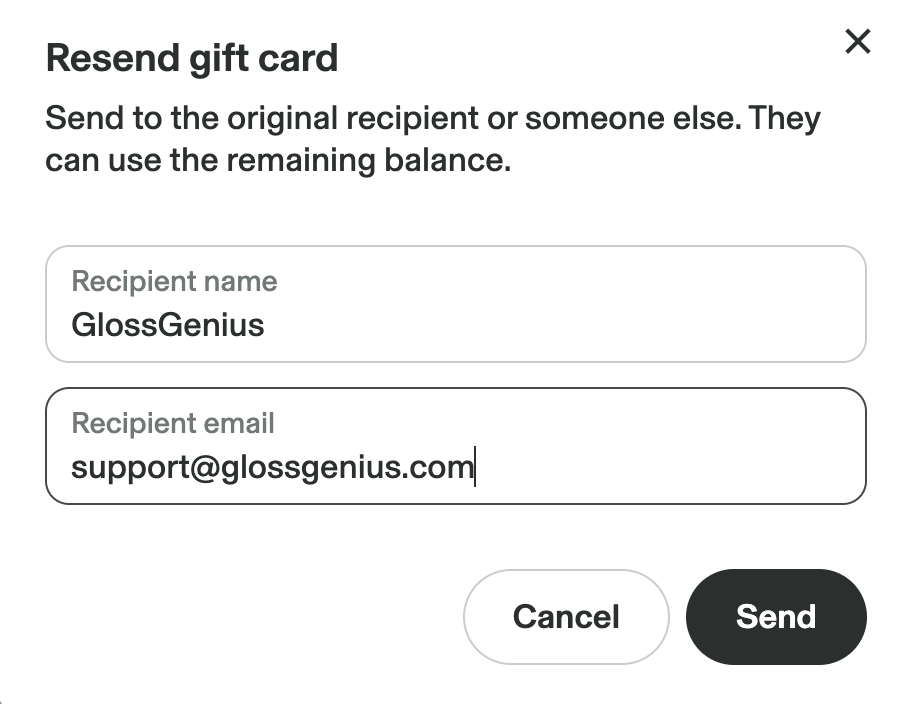
Task: Click the Resend gift card heading
Action: tap(192, 59)
